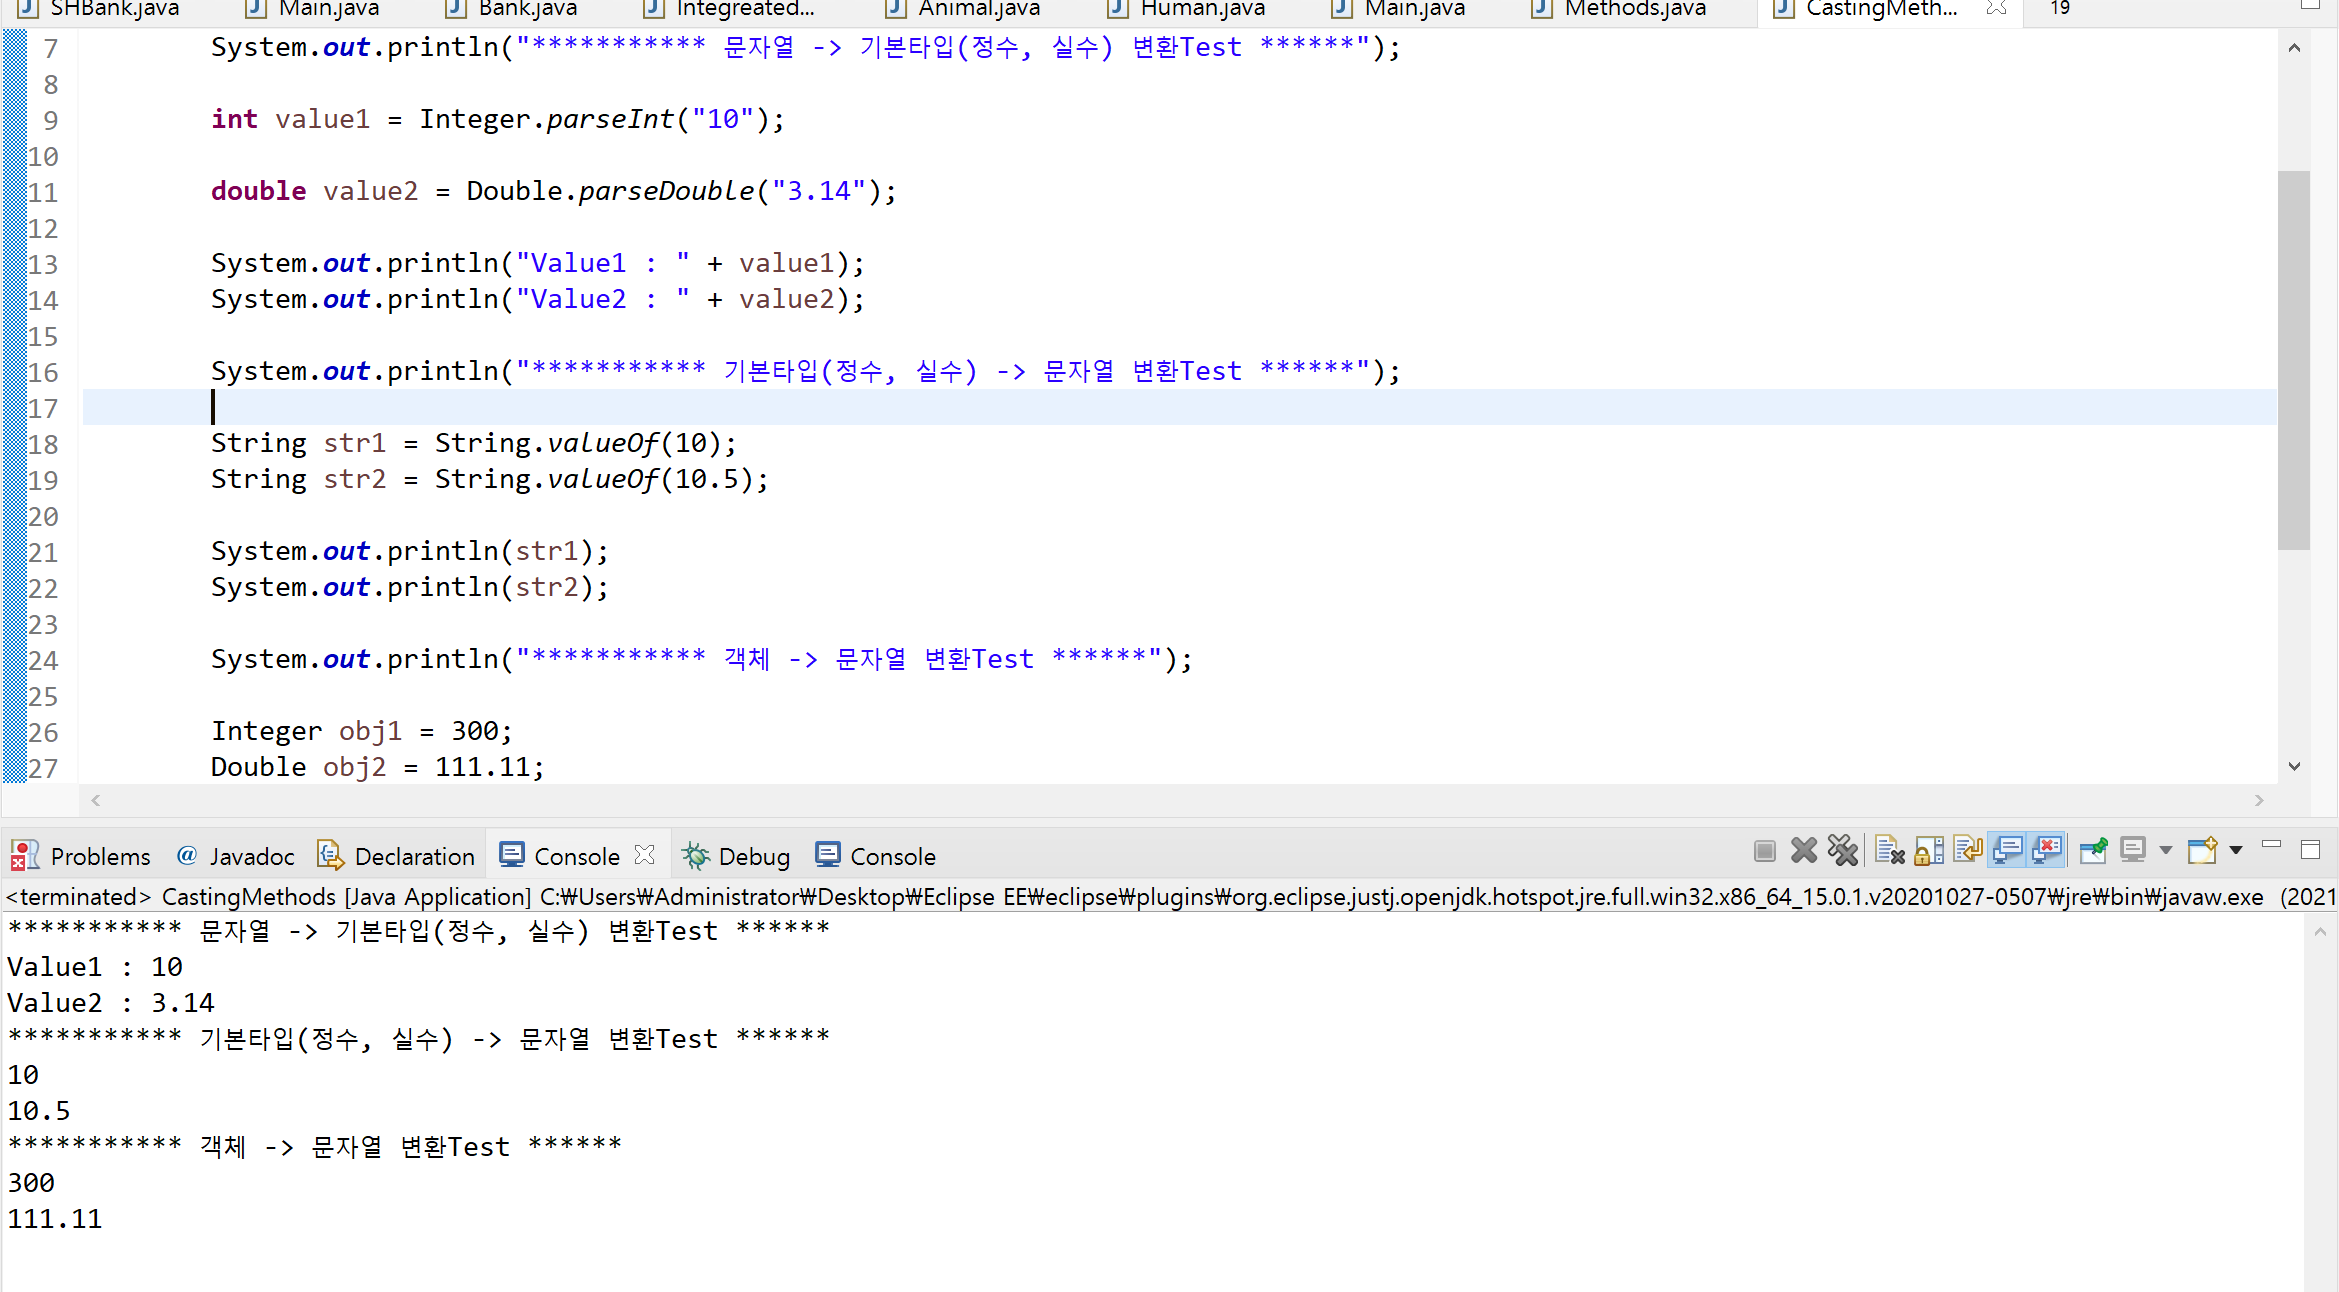
Task: Click 'Value1 : 10' in the console output
Action: point(95,967)
